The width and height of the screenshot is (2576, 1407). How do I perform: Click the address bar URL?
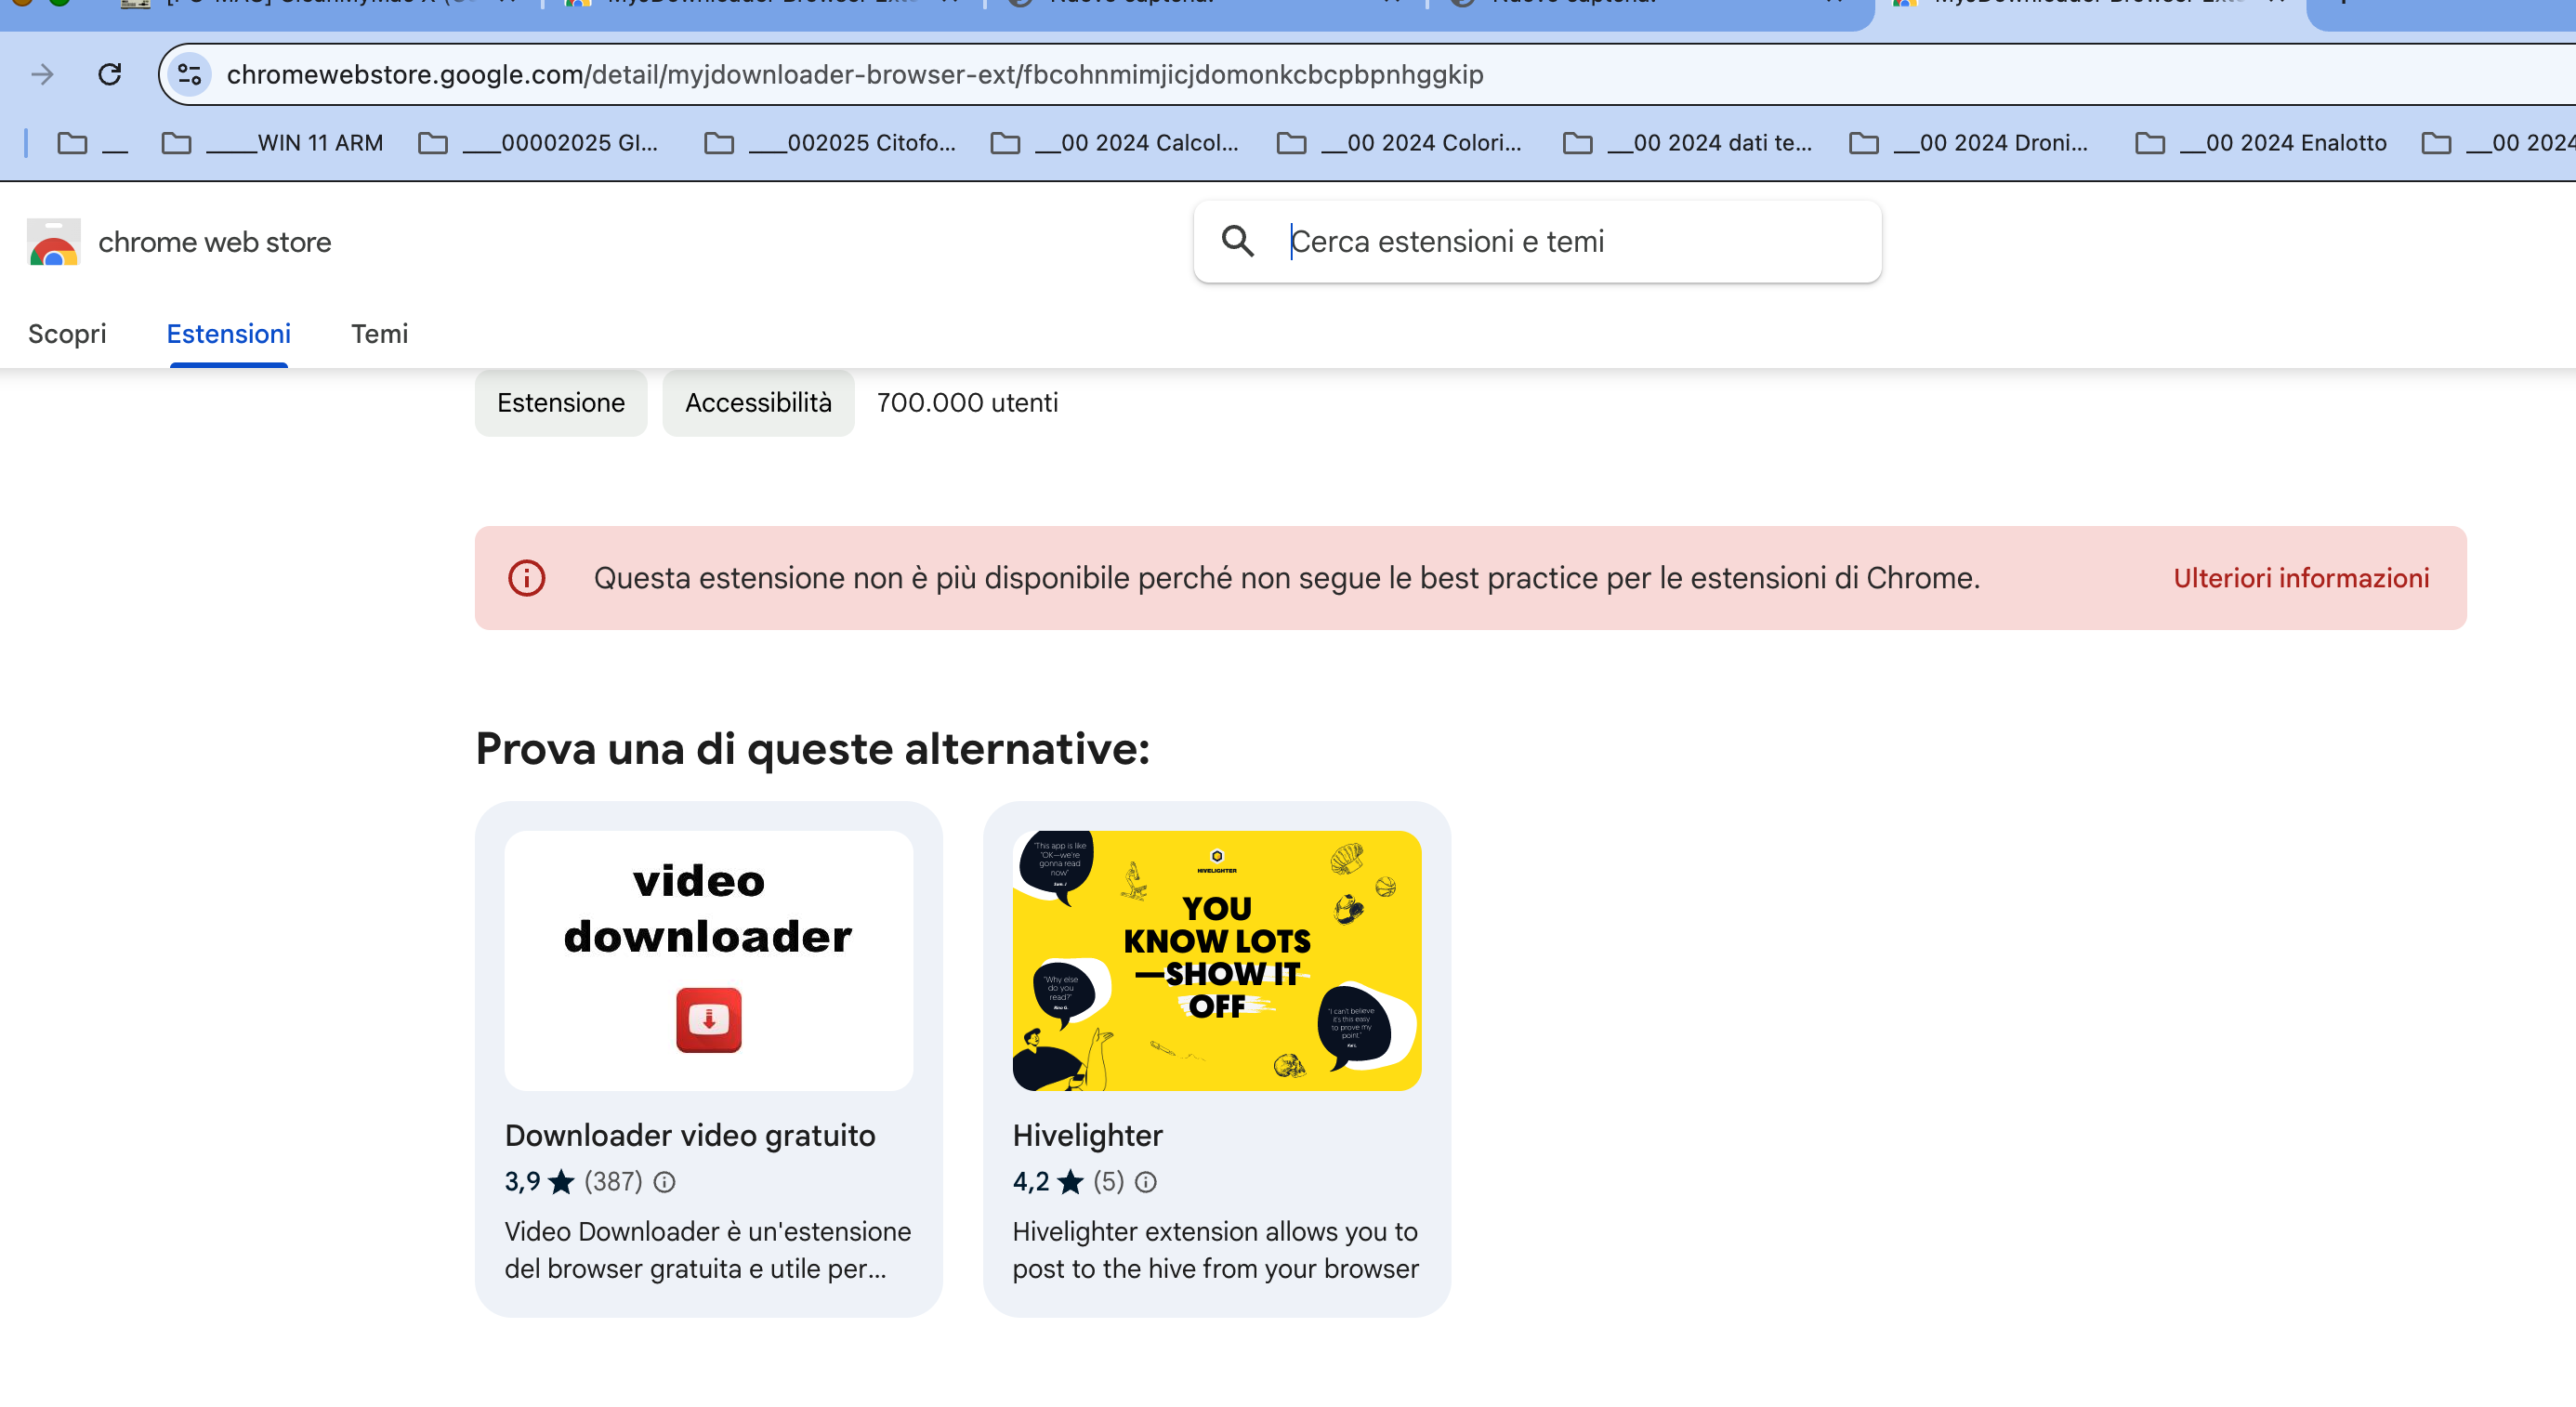(x=854, y=74)
